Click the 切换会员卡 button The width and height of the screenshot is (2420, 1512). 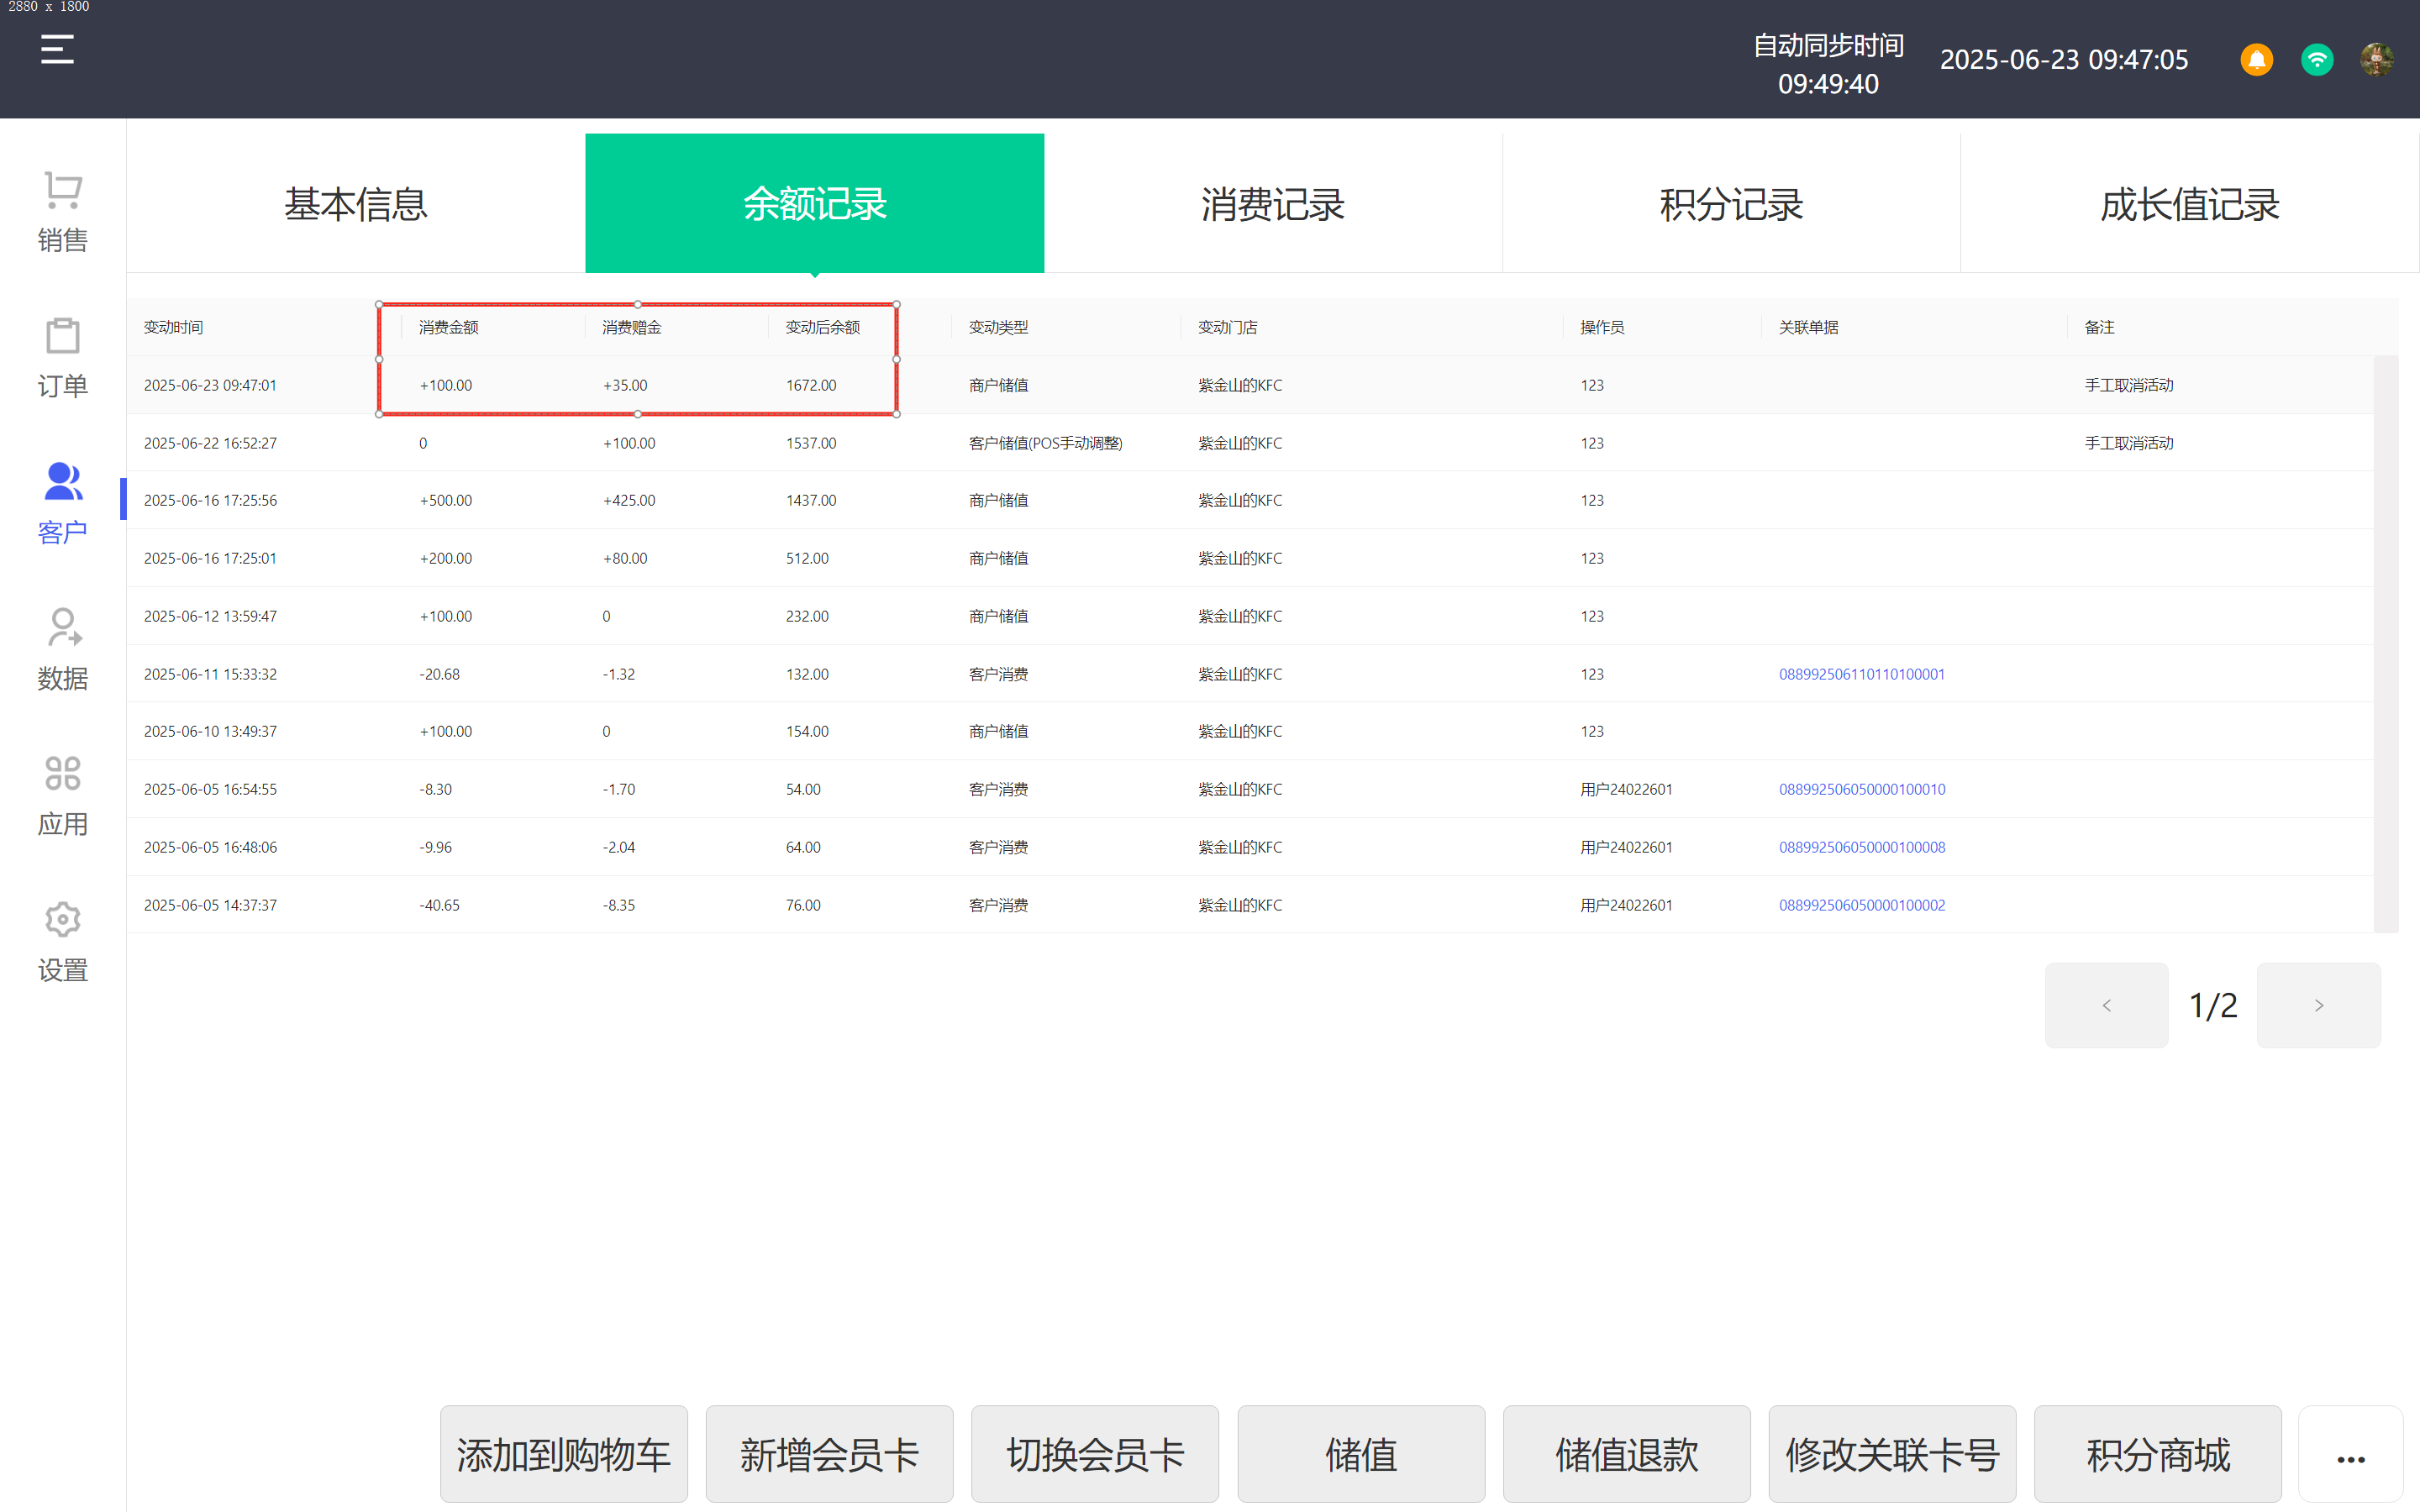tap(1095, 1454)
